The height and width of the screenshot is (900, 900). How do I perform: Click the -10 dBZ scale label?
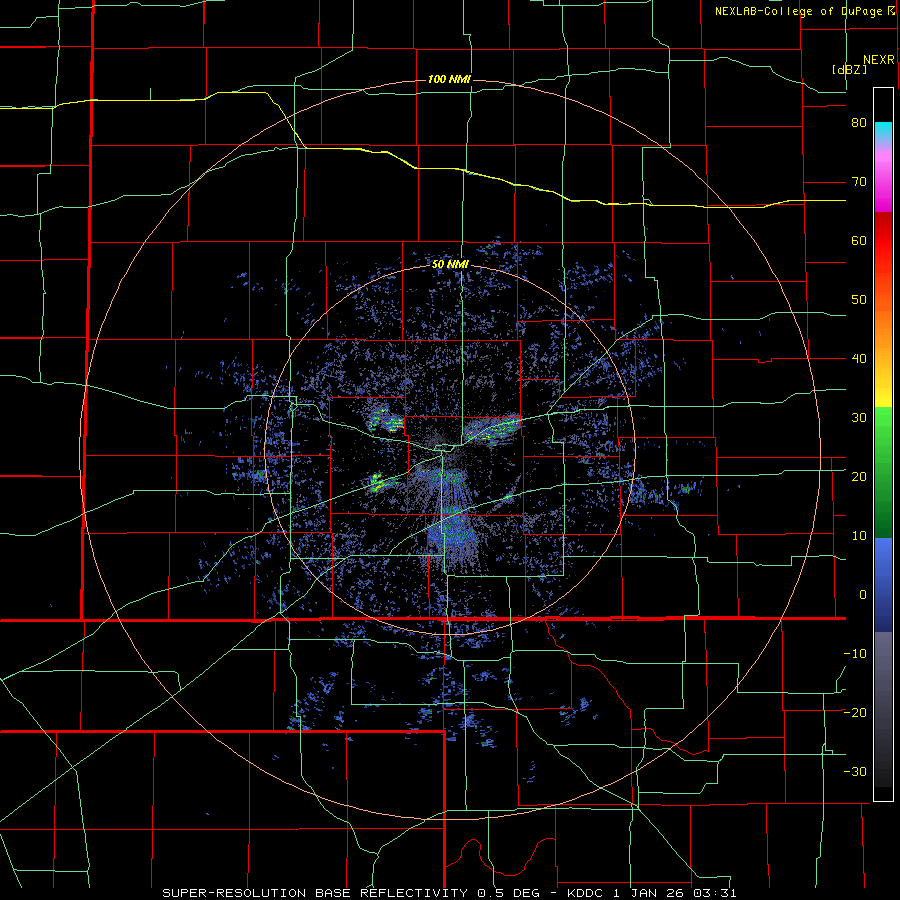[855, 654]
